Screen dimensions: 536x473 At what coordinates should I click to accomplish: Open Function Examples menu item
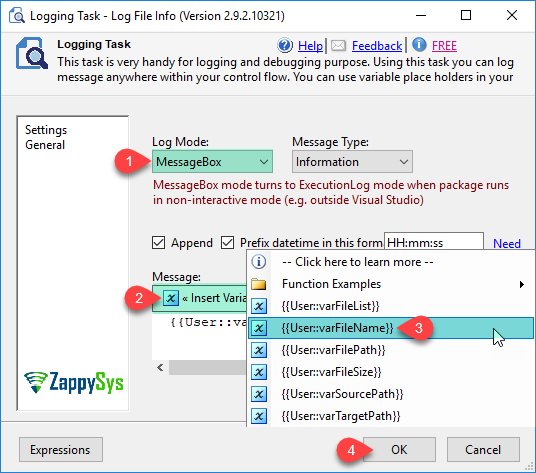click(390, 284)
